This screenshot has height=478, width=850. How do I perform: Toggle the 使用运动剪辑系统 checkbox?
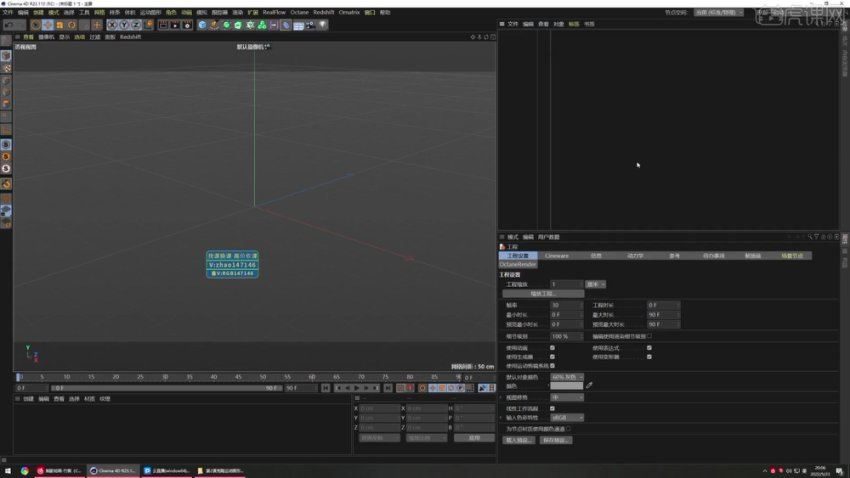tap(552, 366)
